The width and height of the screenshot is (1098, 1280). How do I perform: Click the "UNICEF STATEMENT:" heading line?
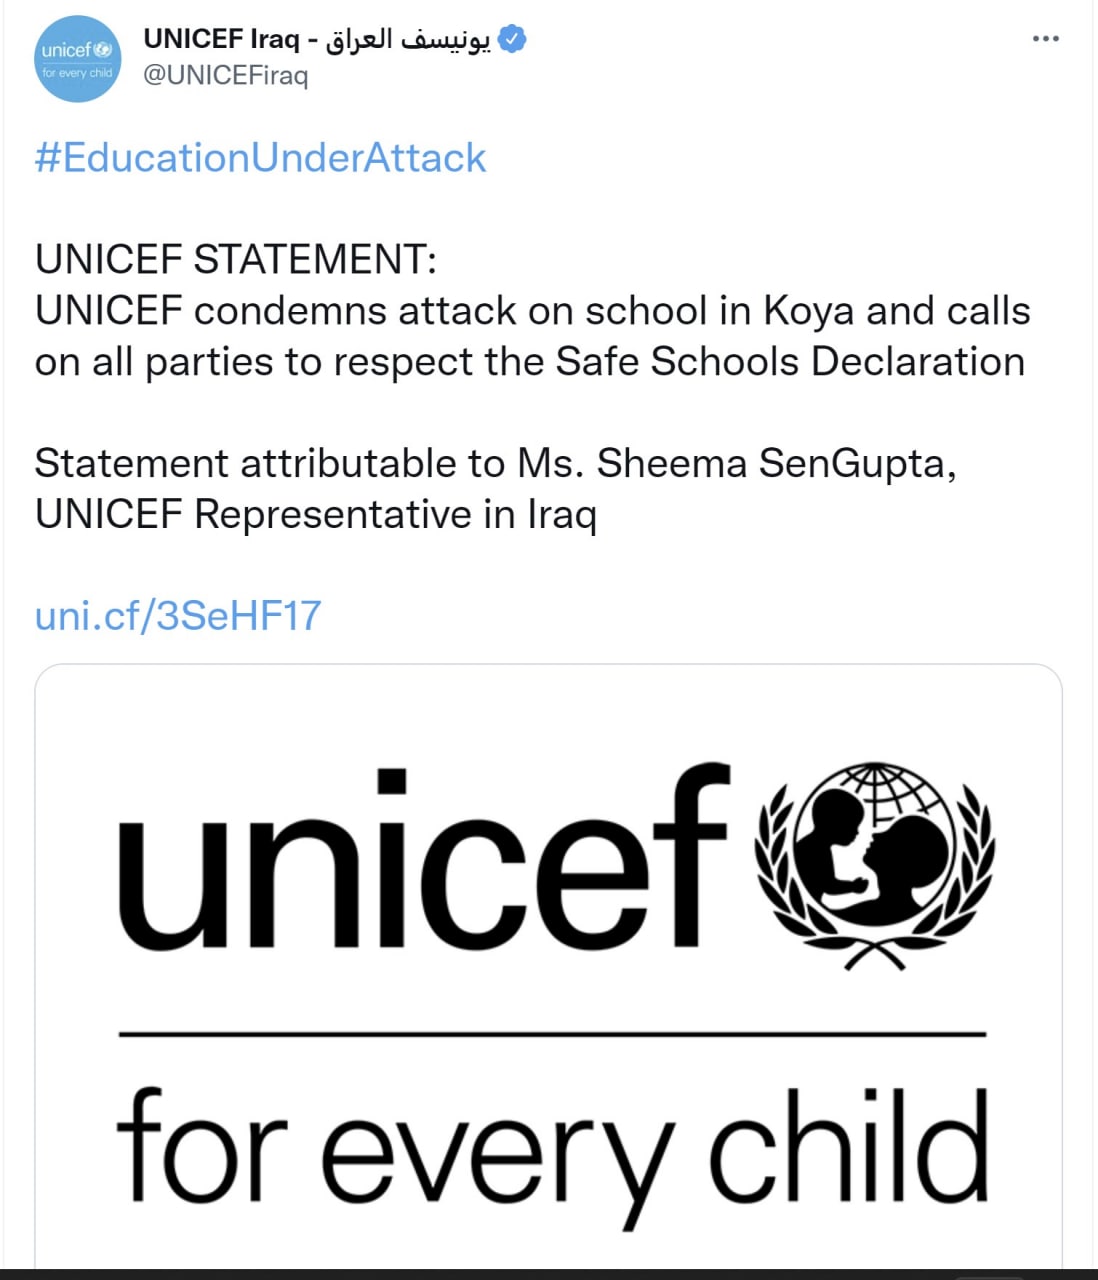(x=236, y=259)
